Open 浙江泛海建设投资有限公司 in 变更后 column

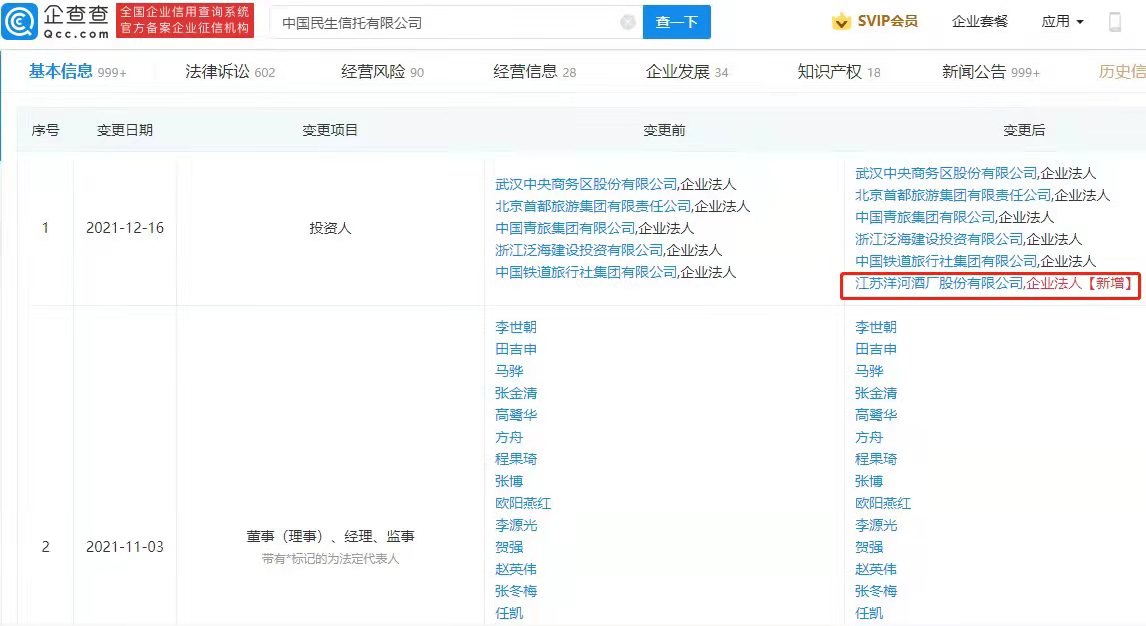(x=938, y=240)
